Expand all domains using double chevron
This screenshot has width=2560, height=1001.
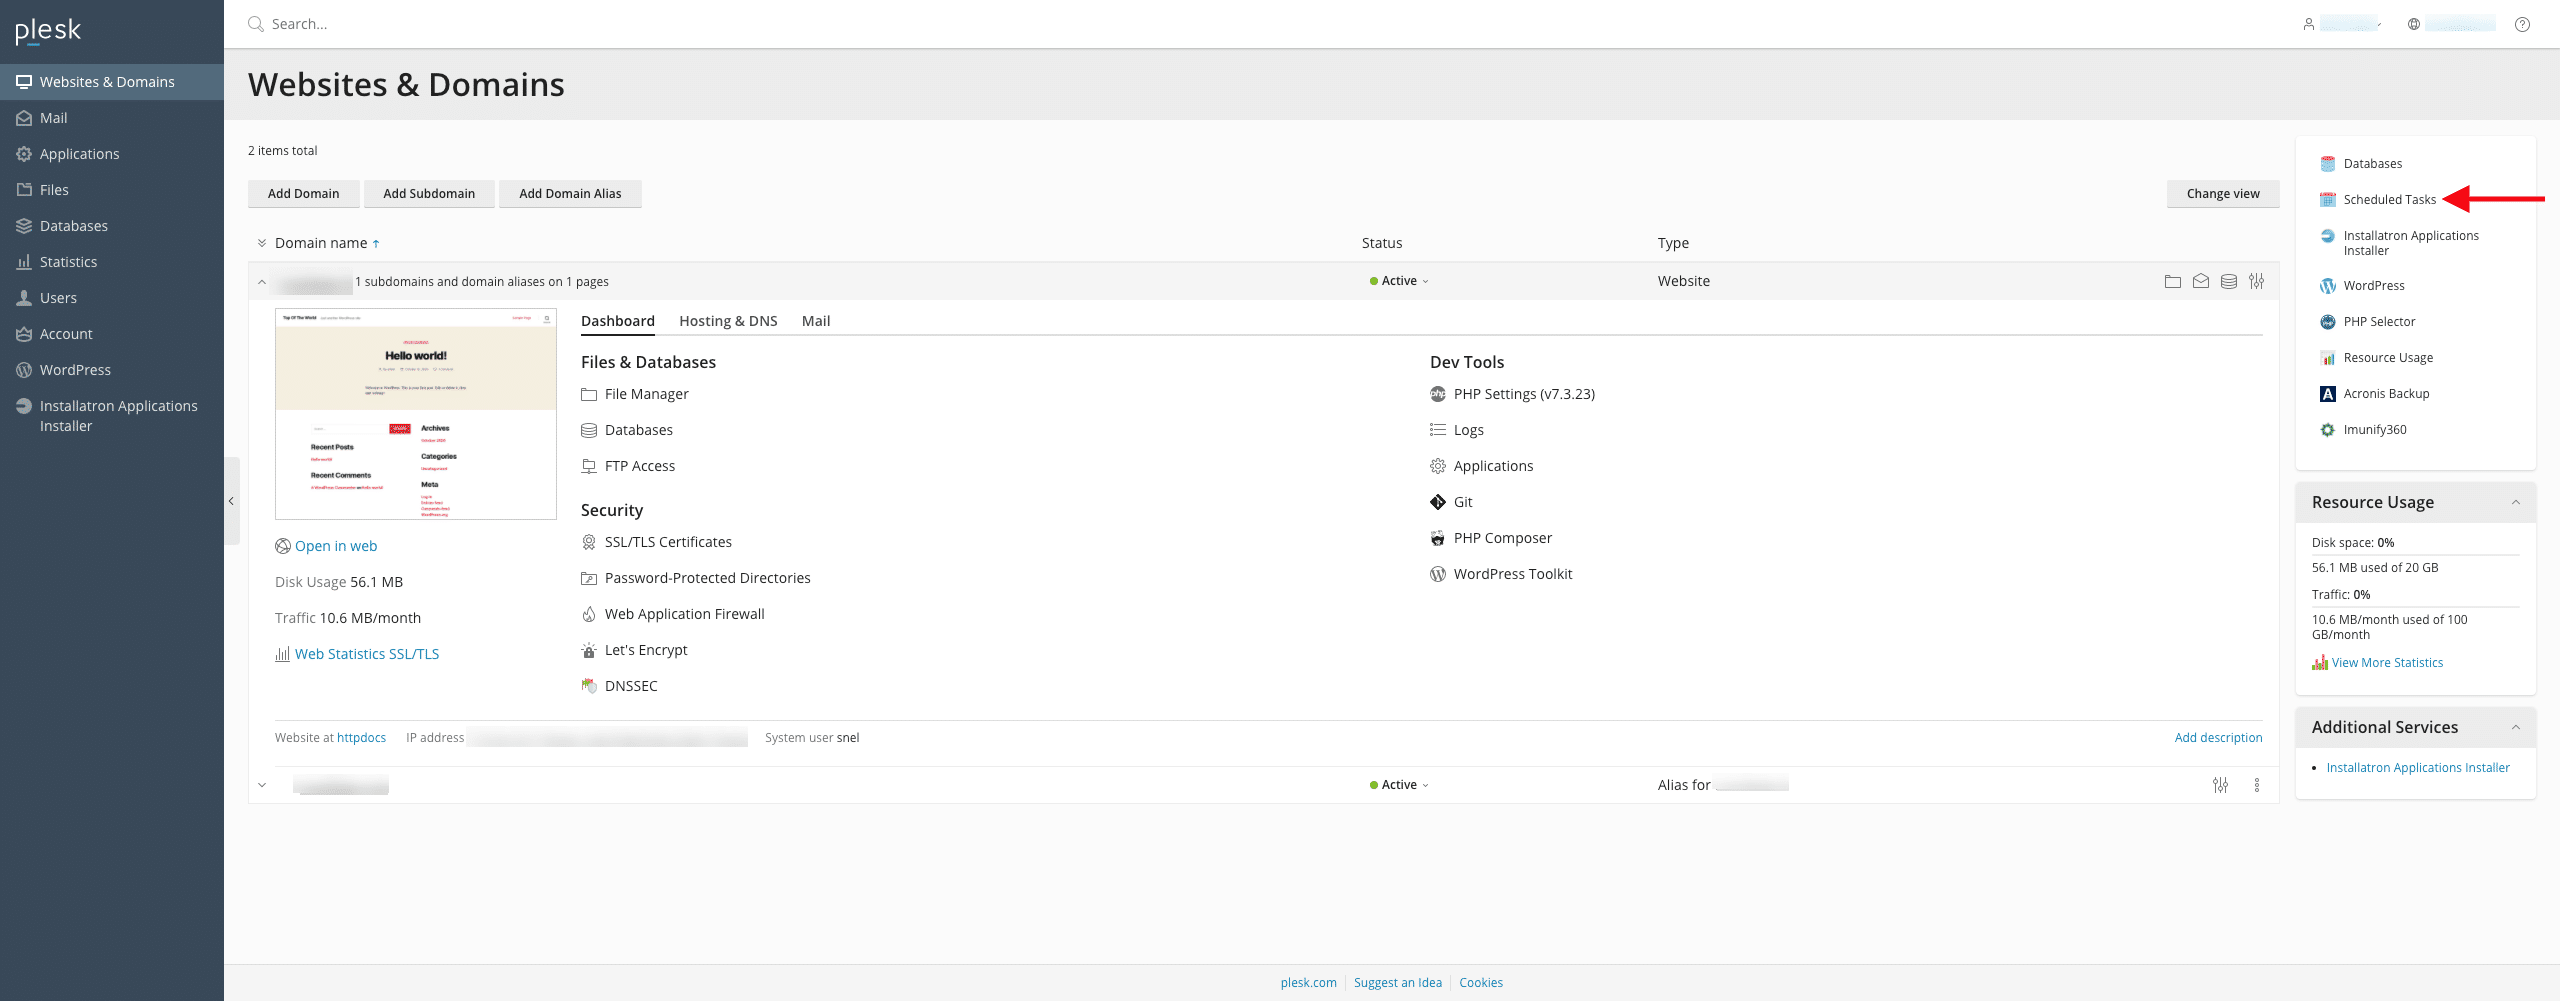[262, 243]
